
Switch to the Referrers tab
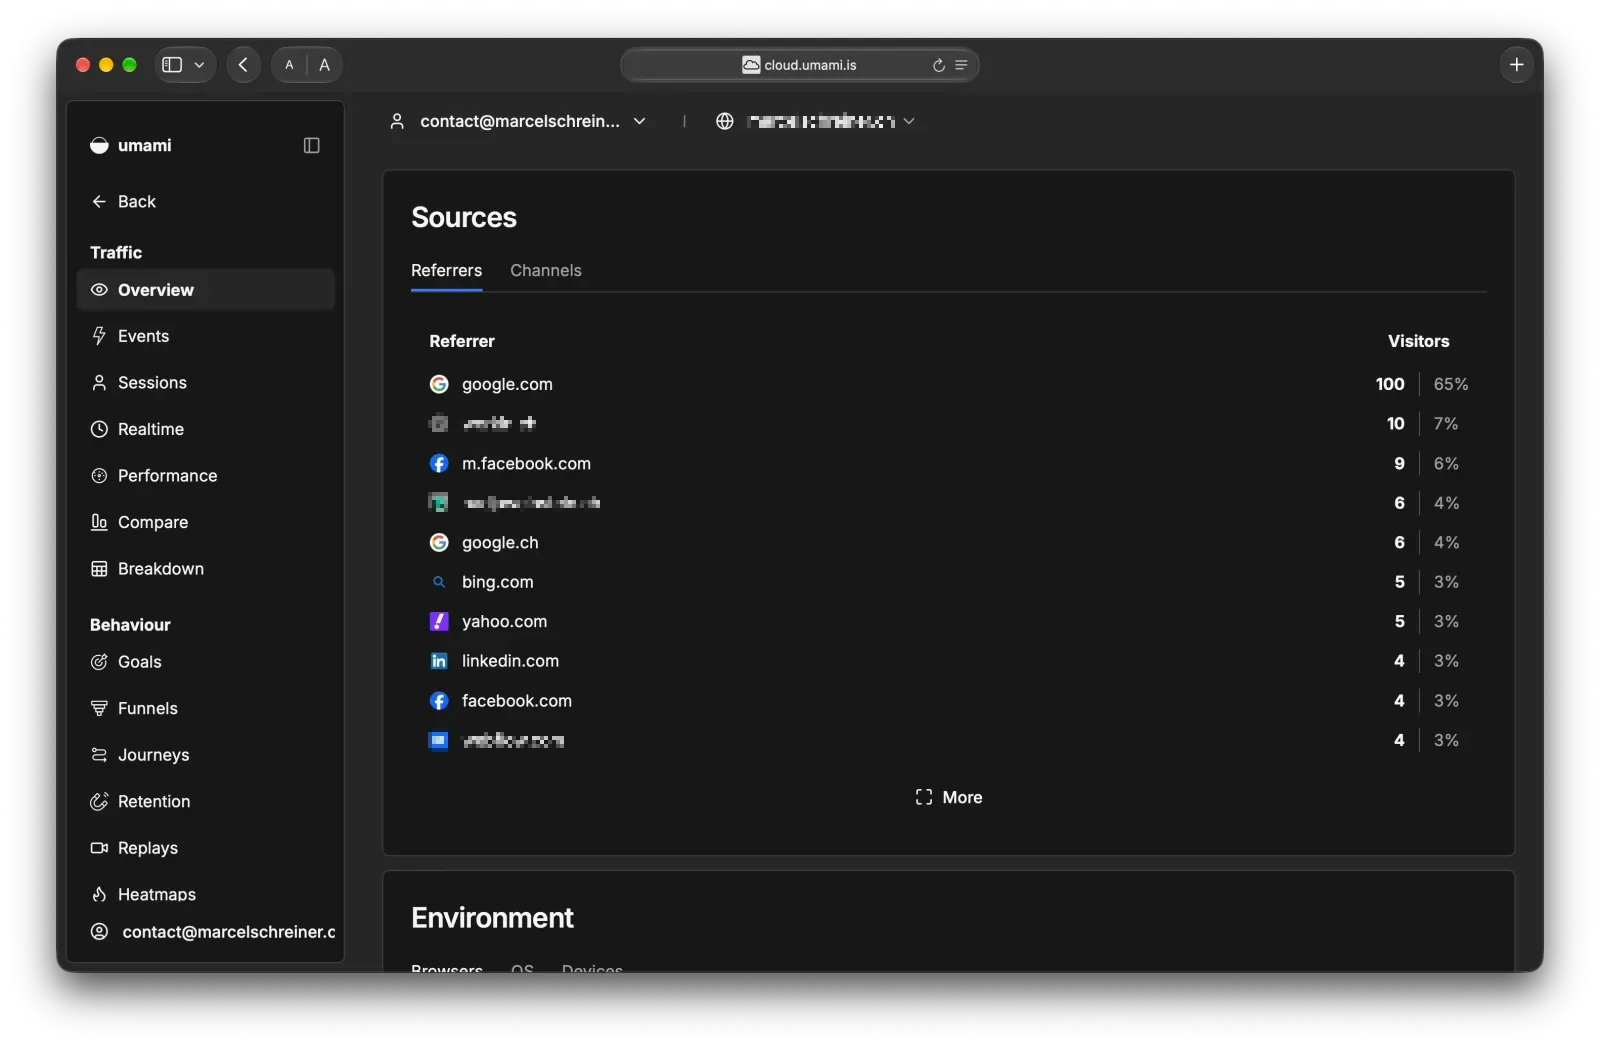tap(446, 270)
